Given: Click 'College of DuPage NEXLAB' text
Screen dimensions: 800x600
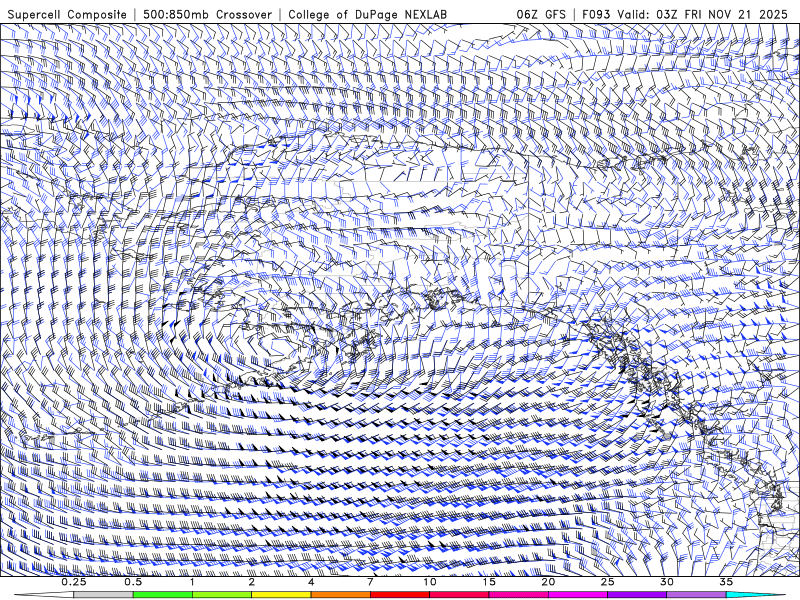Looking at the screenshot, I should pyautogui.click(x=367, y=14).
